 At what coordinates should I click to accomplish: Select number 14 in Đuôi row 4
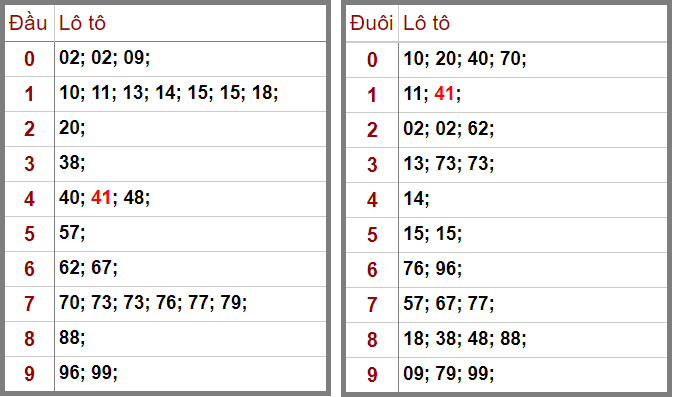pyautogui.click(x=414, y=198)
